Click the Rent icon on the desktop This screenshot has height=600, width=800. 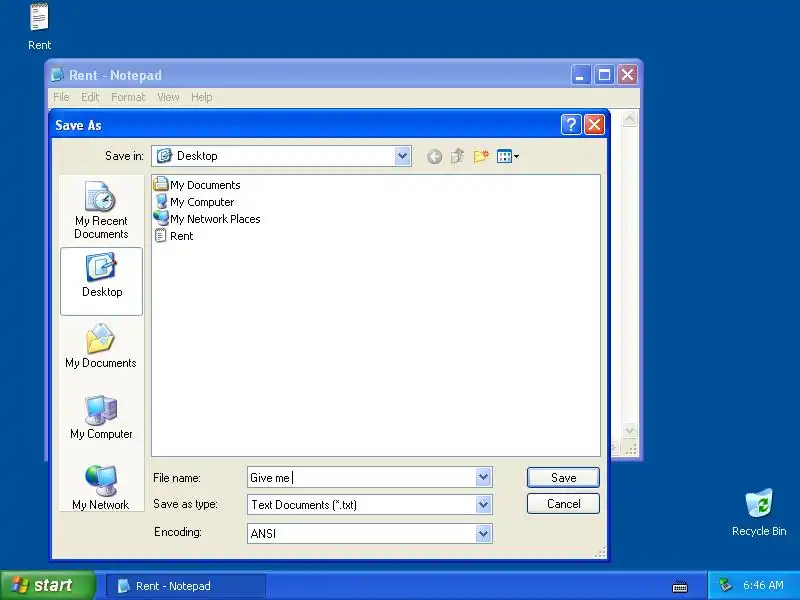pyautogui.click(x=39, y=27)
